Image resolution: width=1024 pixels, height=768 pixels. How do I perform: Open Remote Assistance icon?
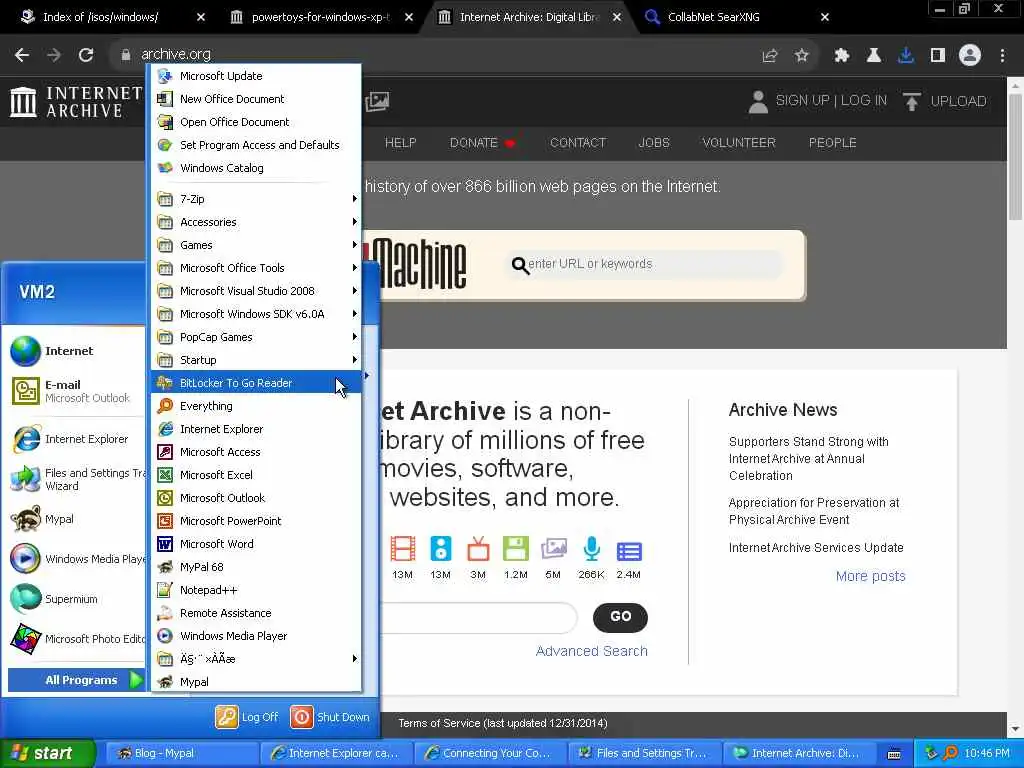165,613
